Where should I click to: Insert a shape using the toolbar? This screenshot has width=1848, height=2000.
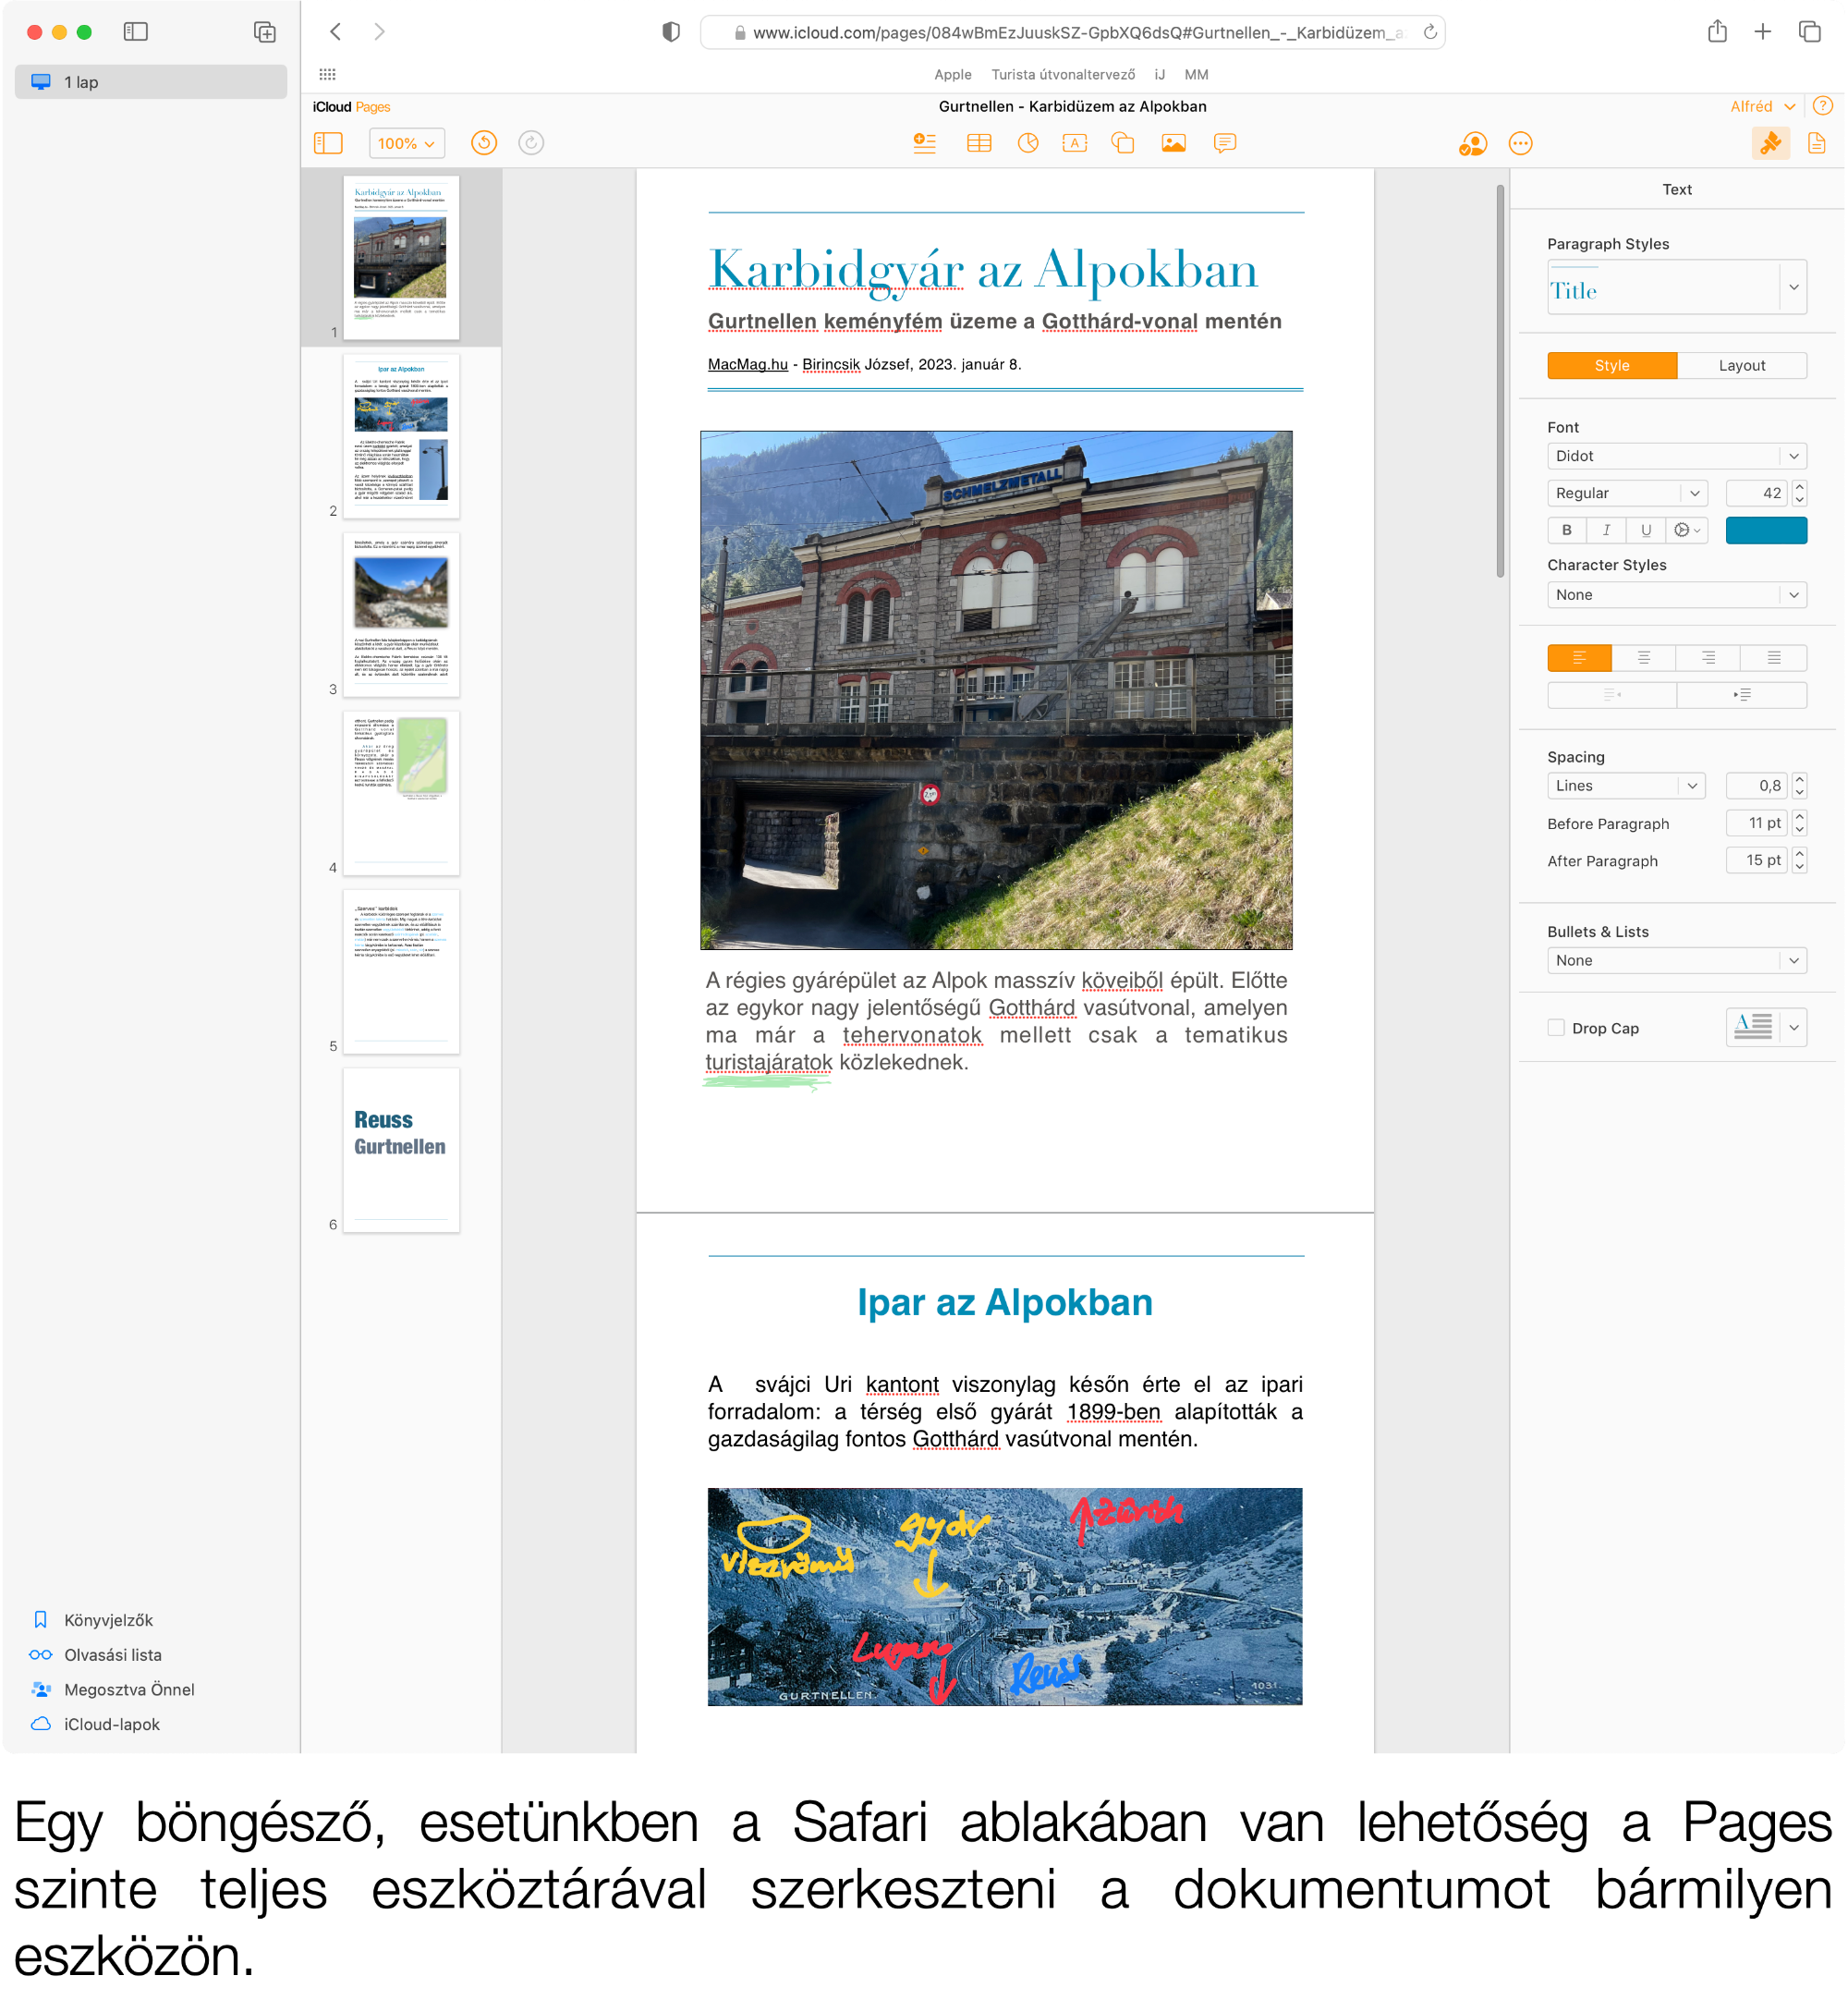(1122, 143)
